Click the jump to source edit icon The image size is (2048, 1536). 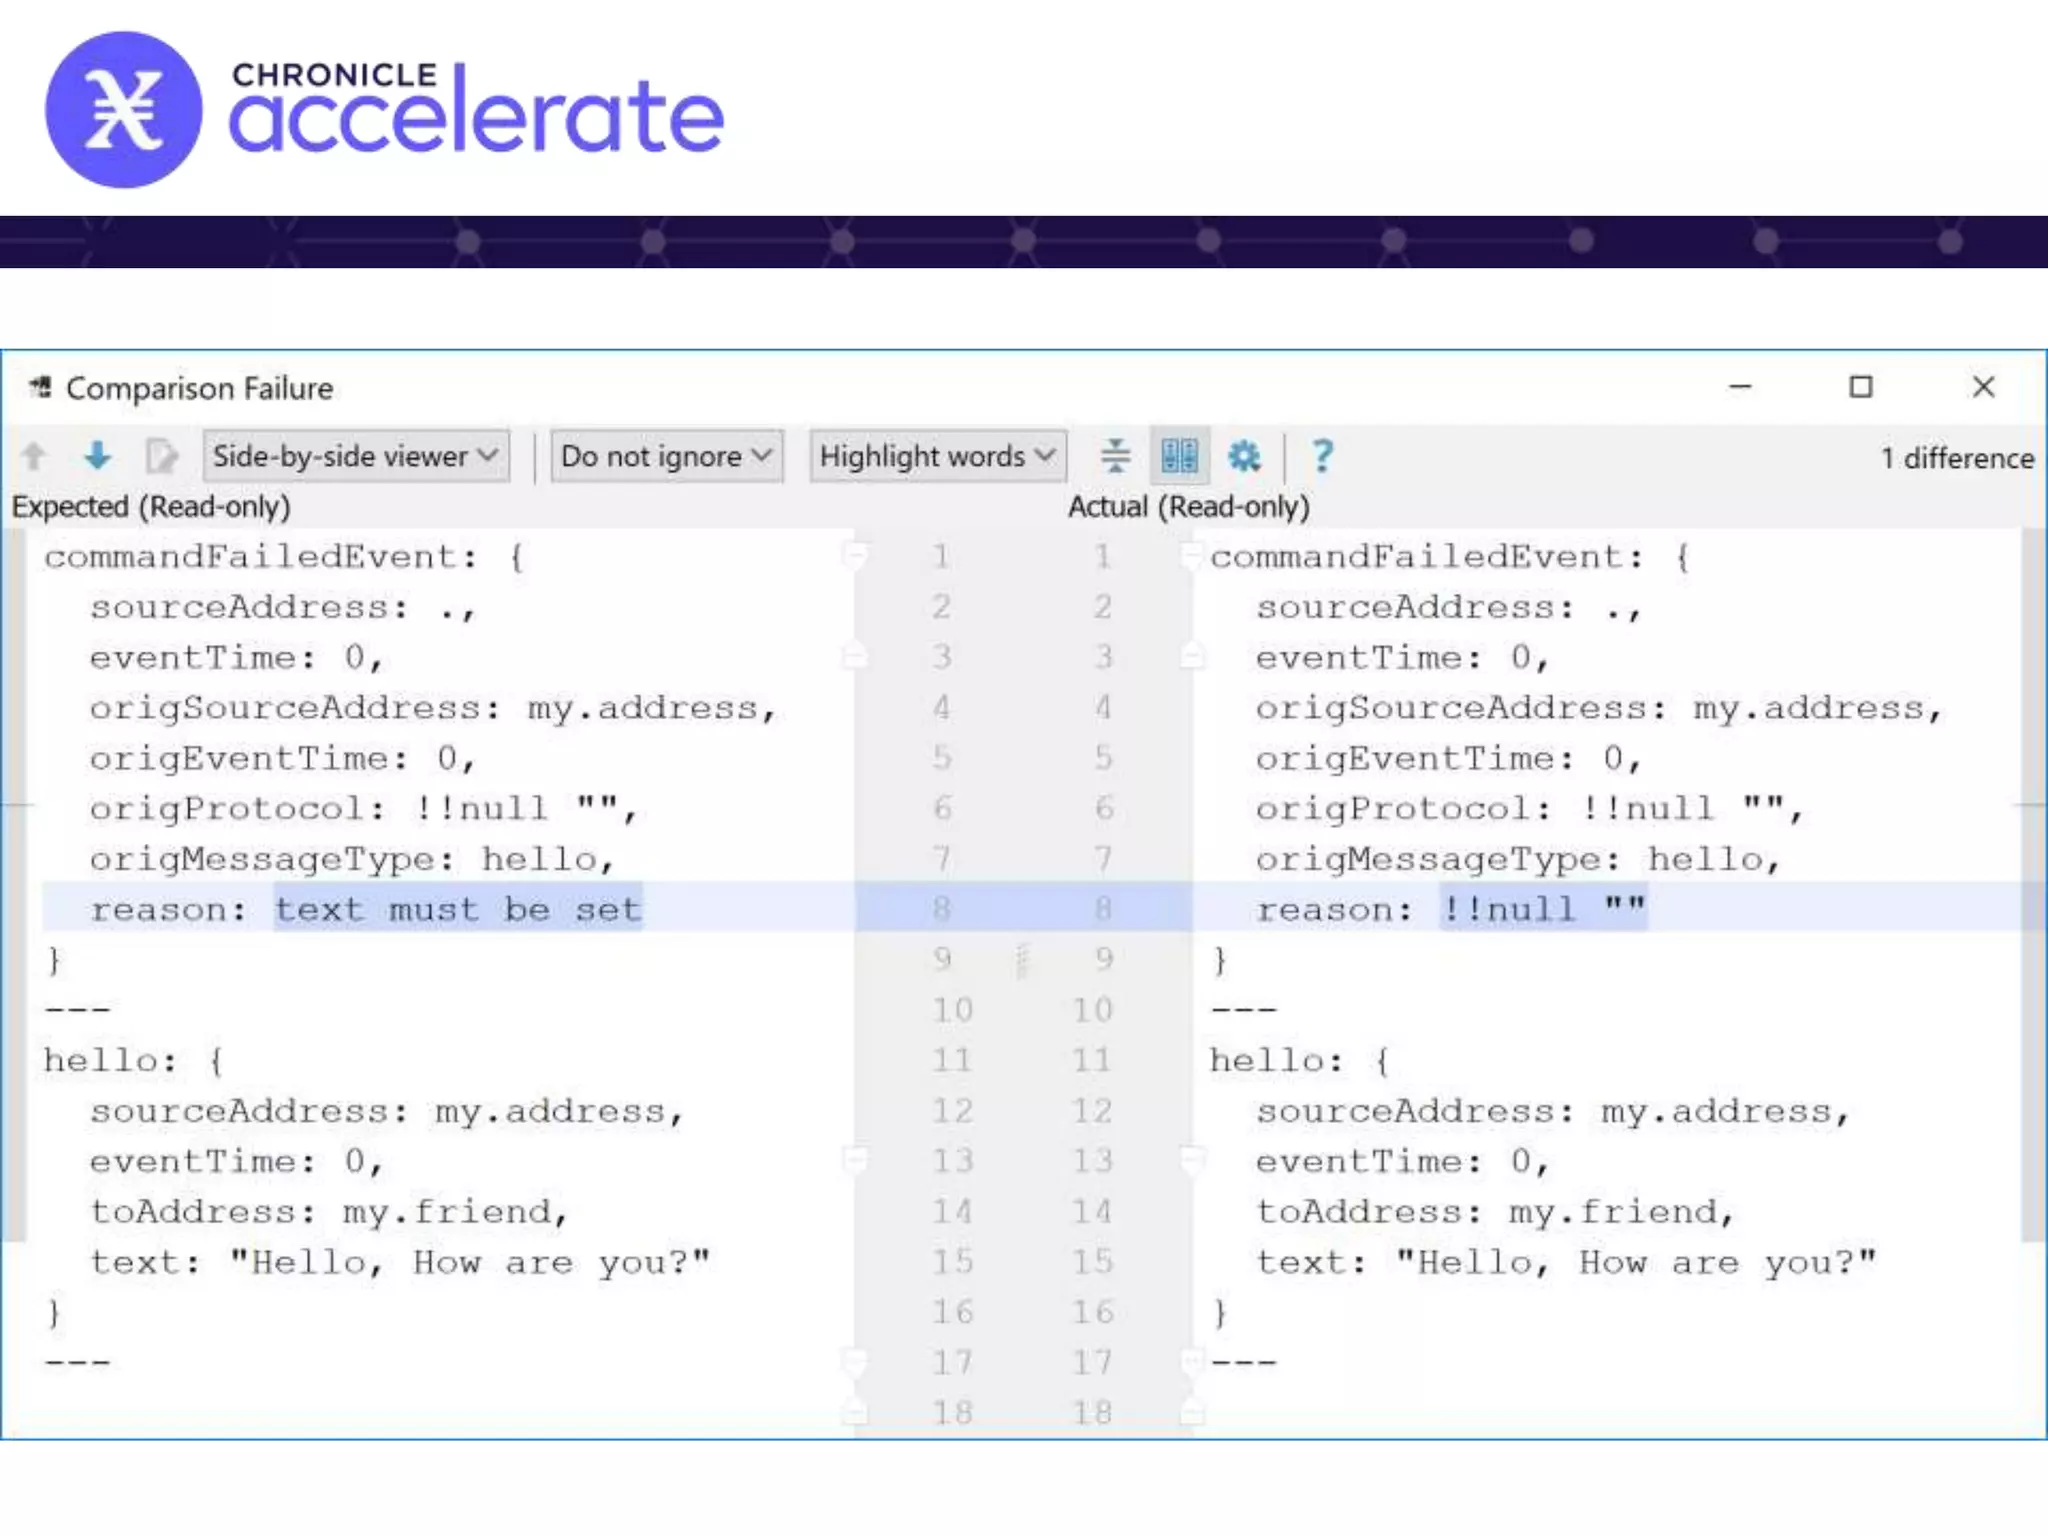click(x=161, y=456)
